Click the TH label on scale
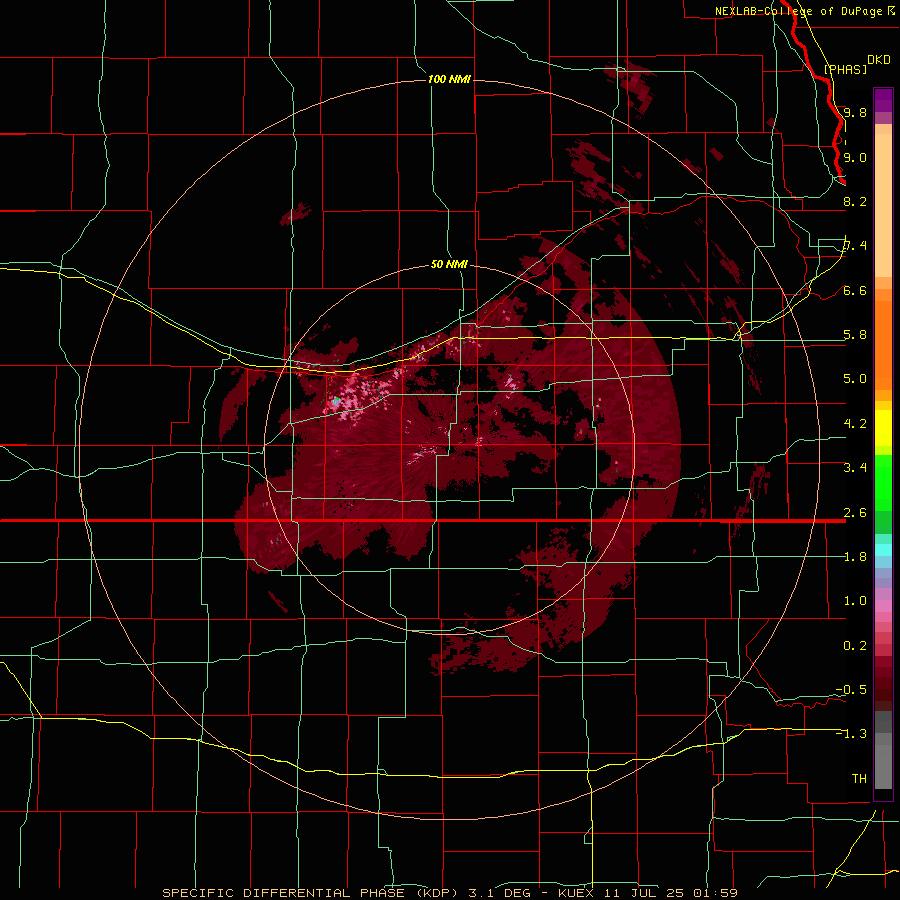 click(859, 779)
